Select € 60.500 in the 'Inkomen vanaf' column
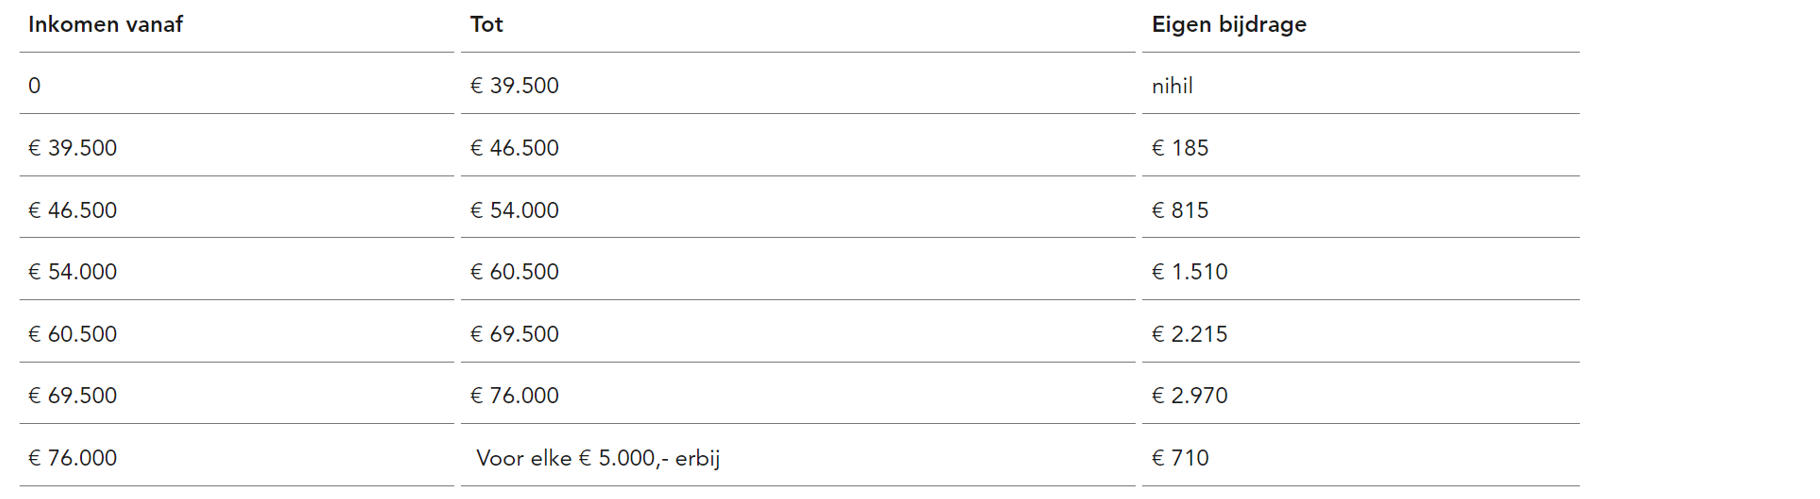Screen dimensions: 1820x499 coord(73,334)
